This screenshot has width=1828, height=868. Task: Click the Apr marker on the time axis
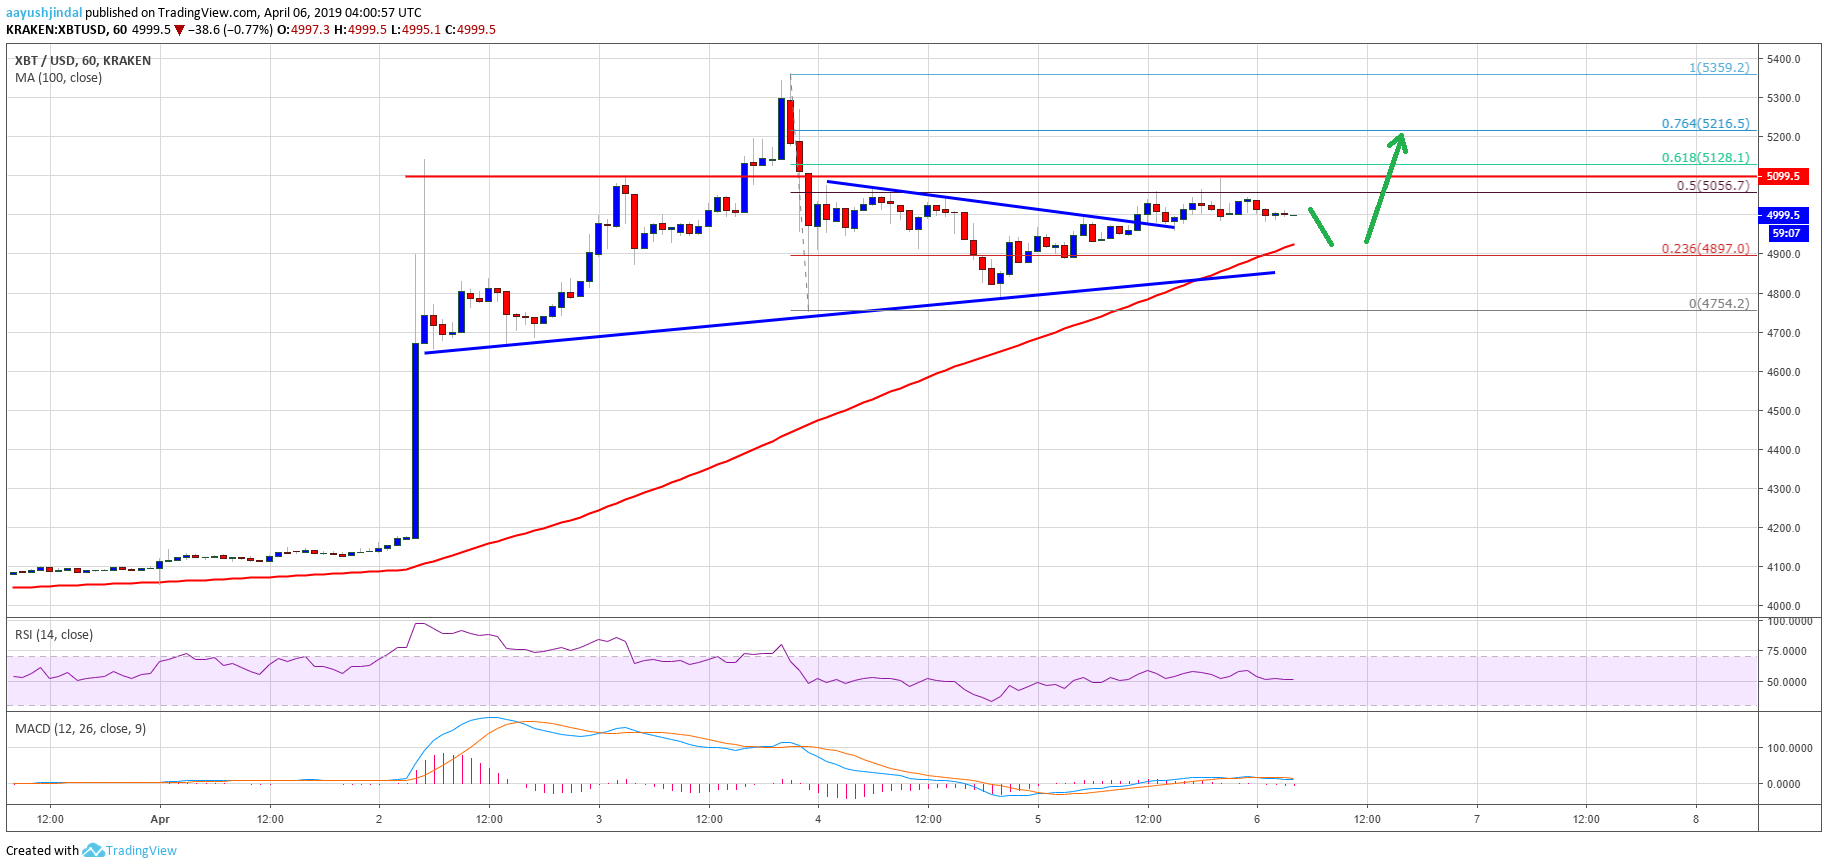pyautogui.click(x=160, y=819)
